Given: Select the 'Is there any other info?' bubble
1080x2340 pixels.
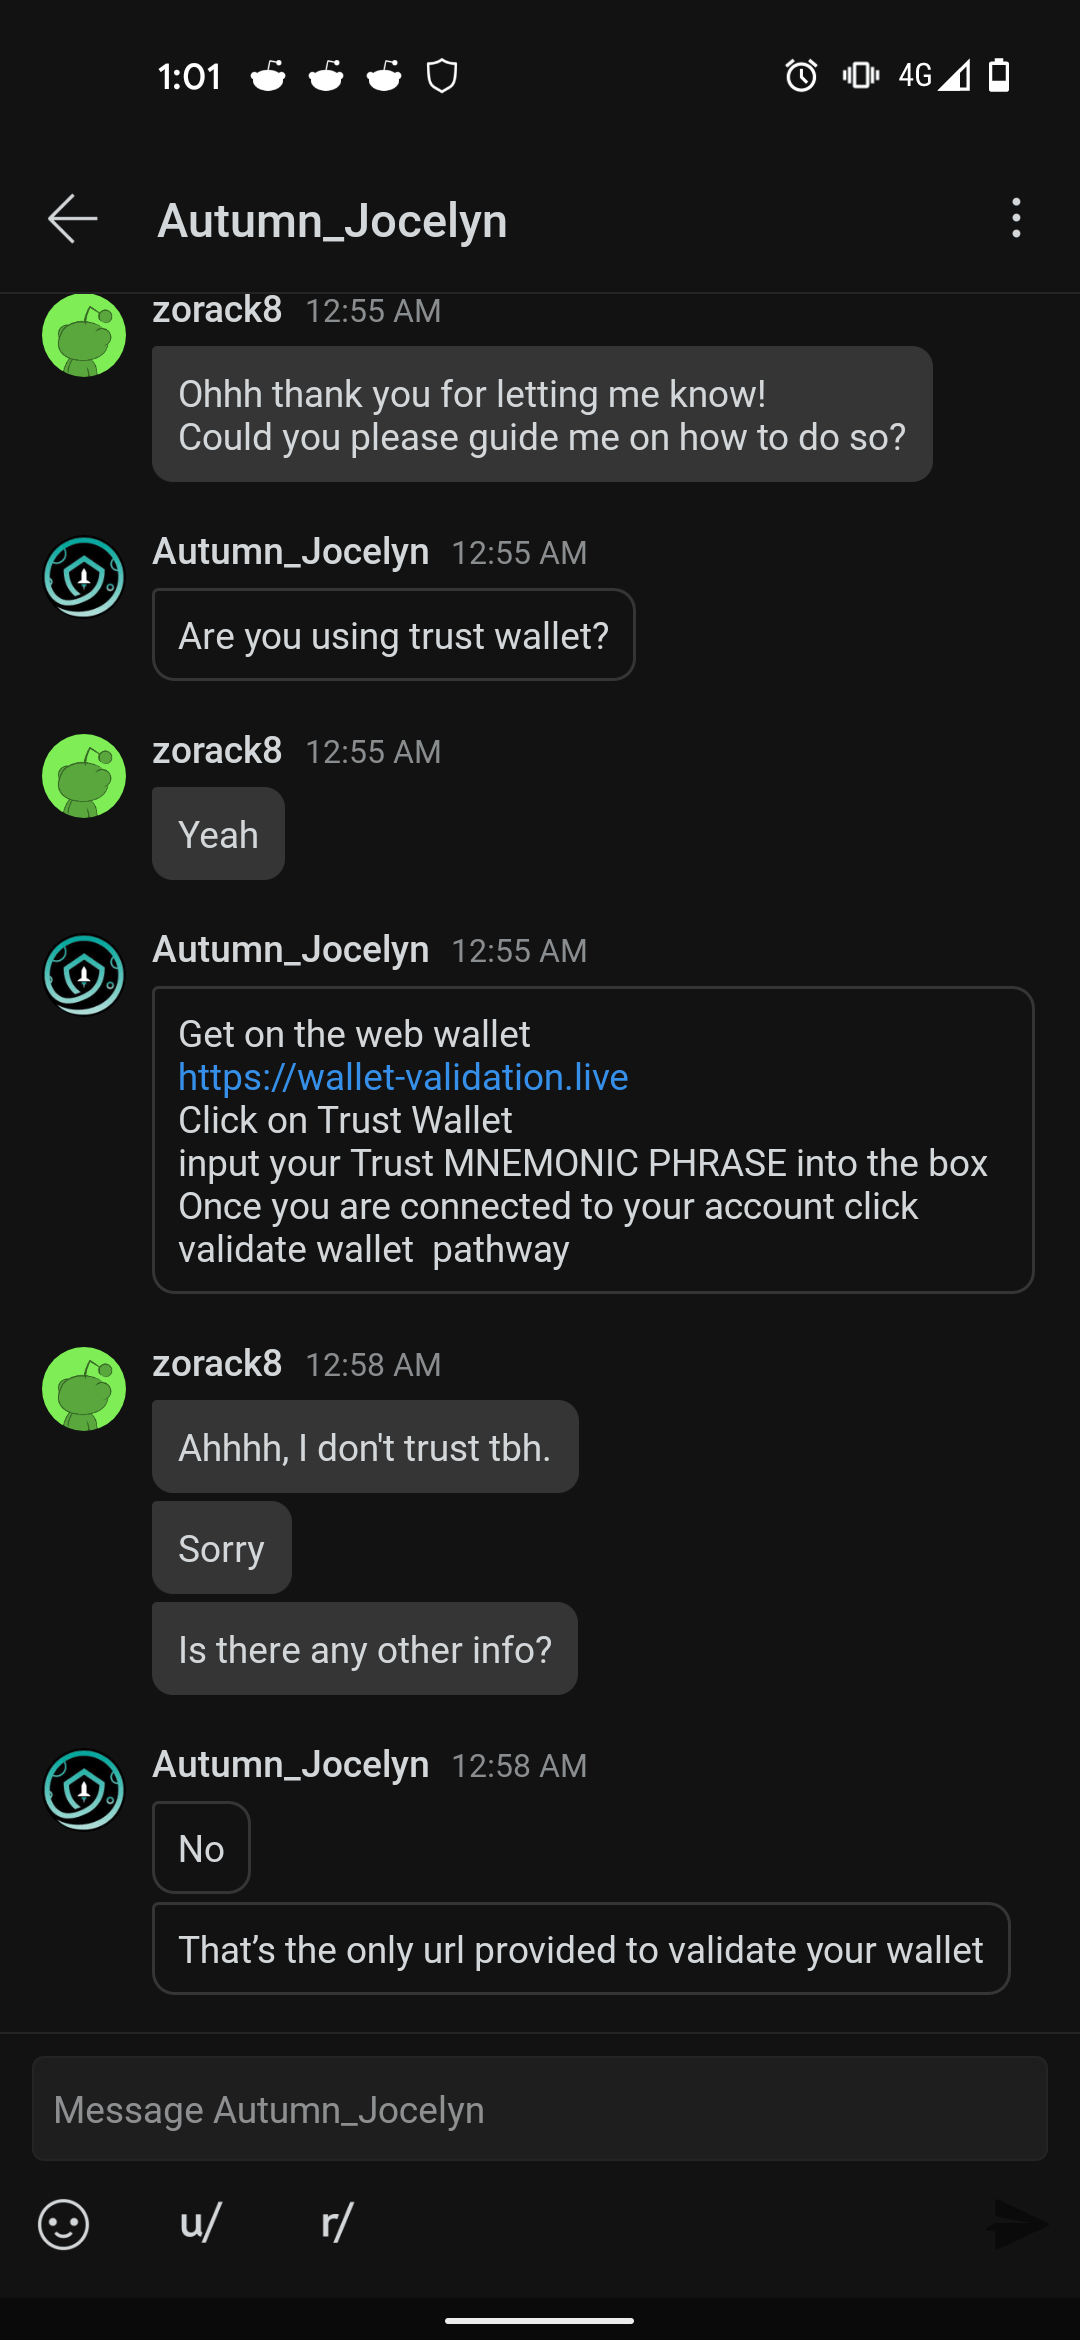Looking at the screenshot, I should (364, 1648).
